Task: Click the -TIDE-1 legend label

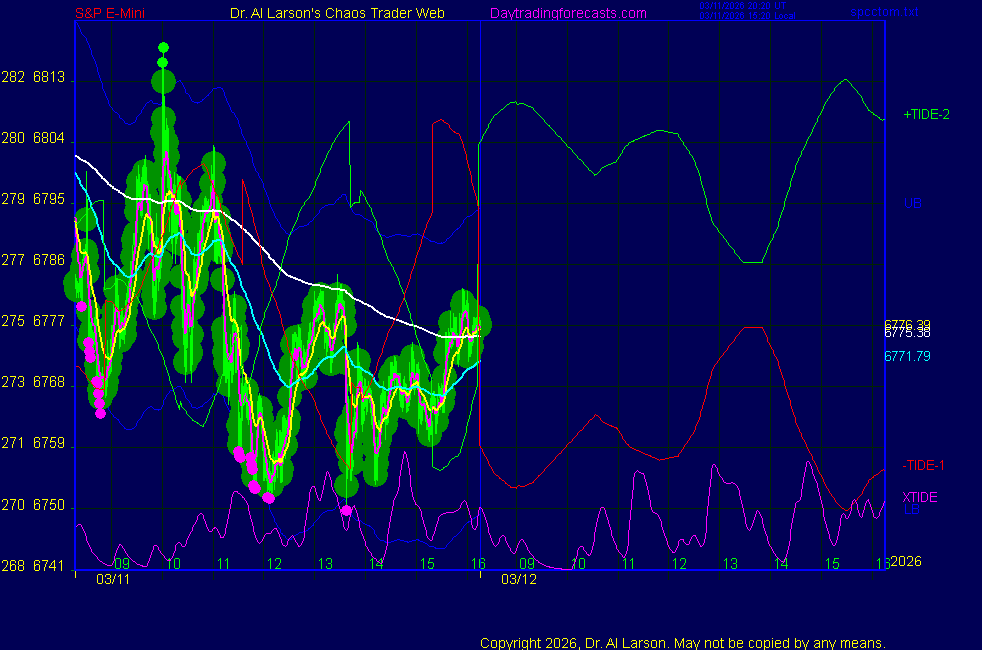Action: 923,465
